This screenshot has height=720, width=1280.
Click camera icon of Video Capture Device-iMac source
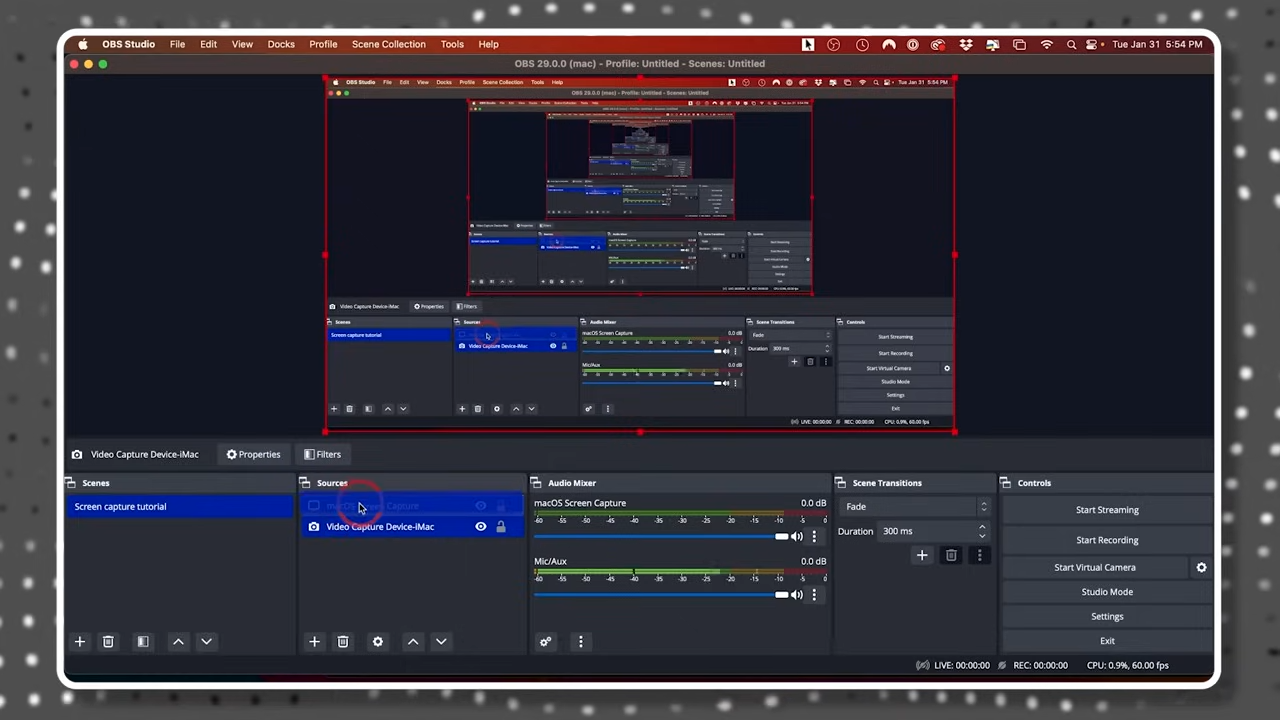pos(314,527)
